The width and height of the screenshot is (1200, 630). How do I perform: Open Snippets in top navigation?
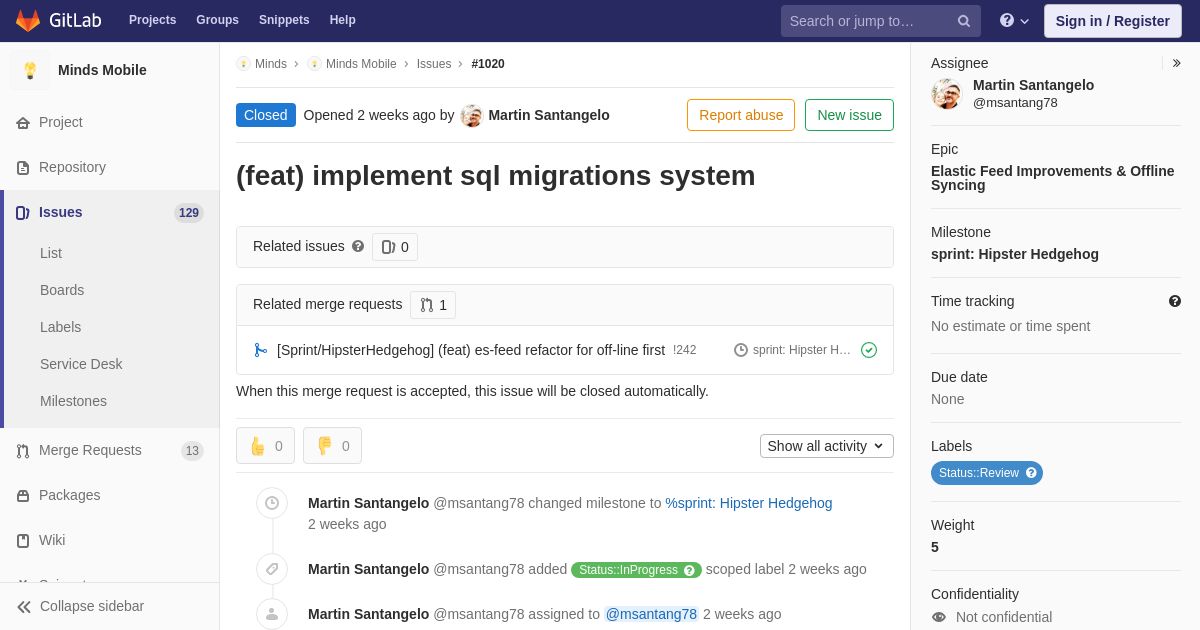pyautogui.click(x=284, y=20)
